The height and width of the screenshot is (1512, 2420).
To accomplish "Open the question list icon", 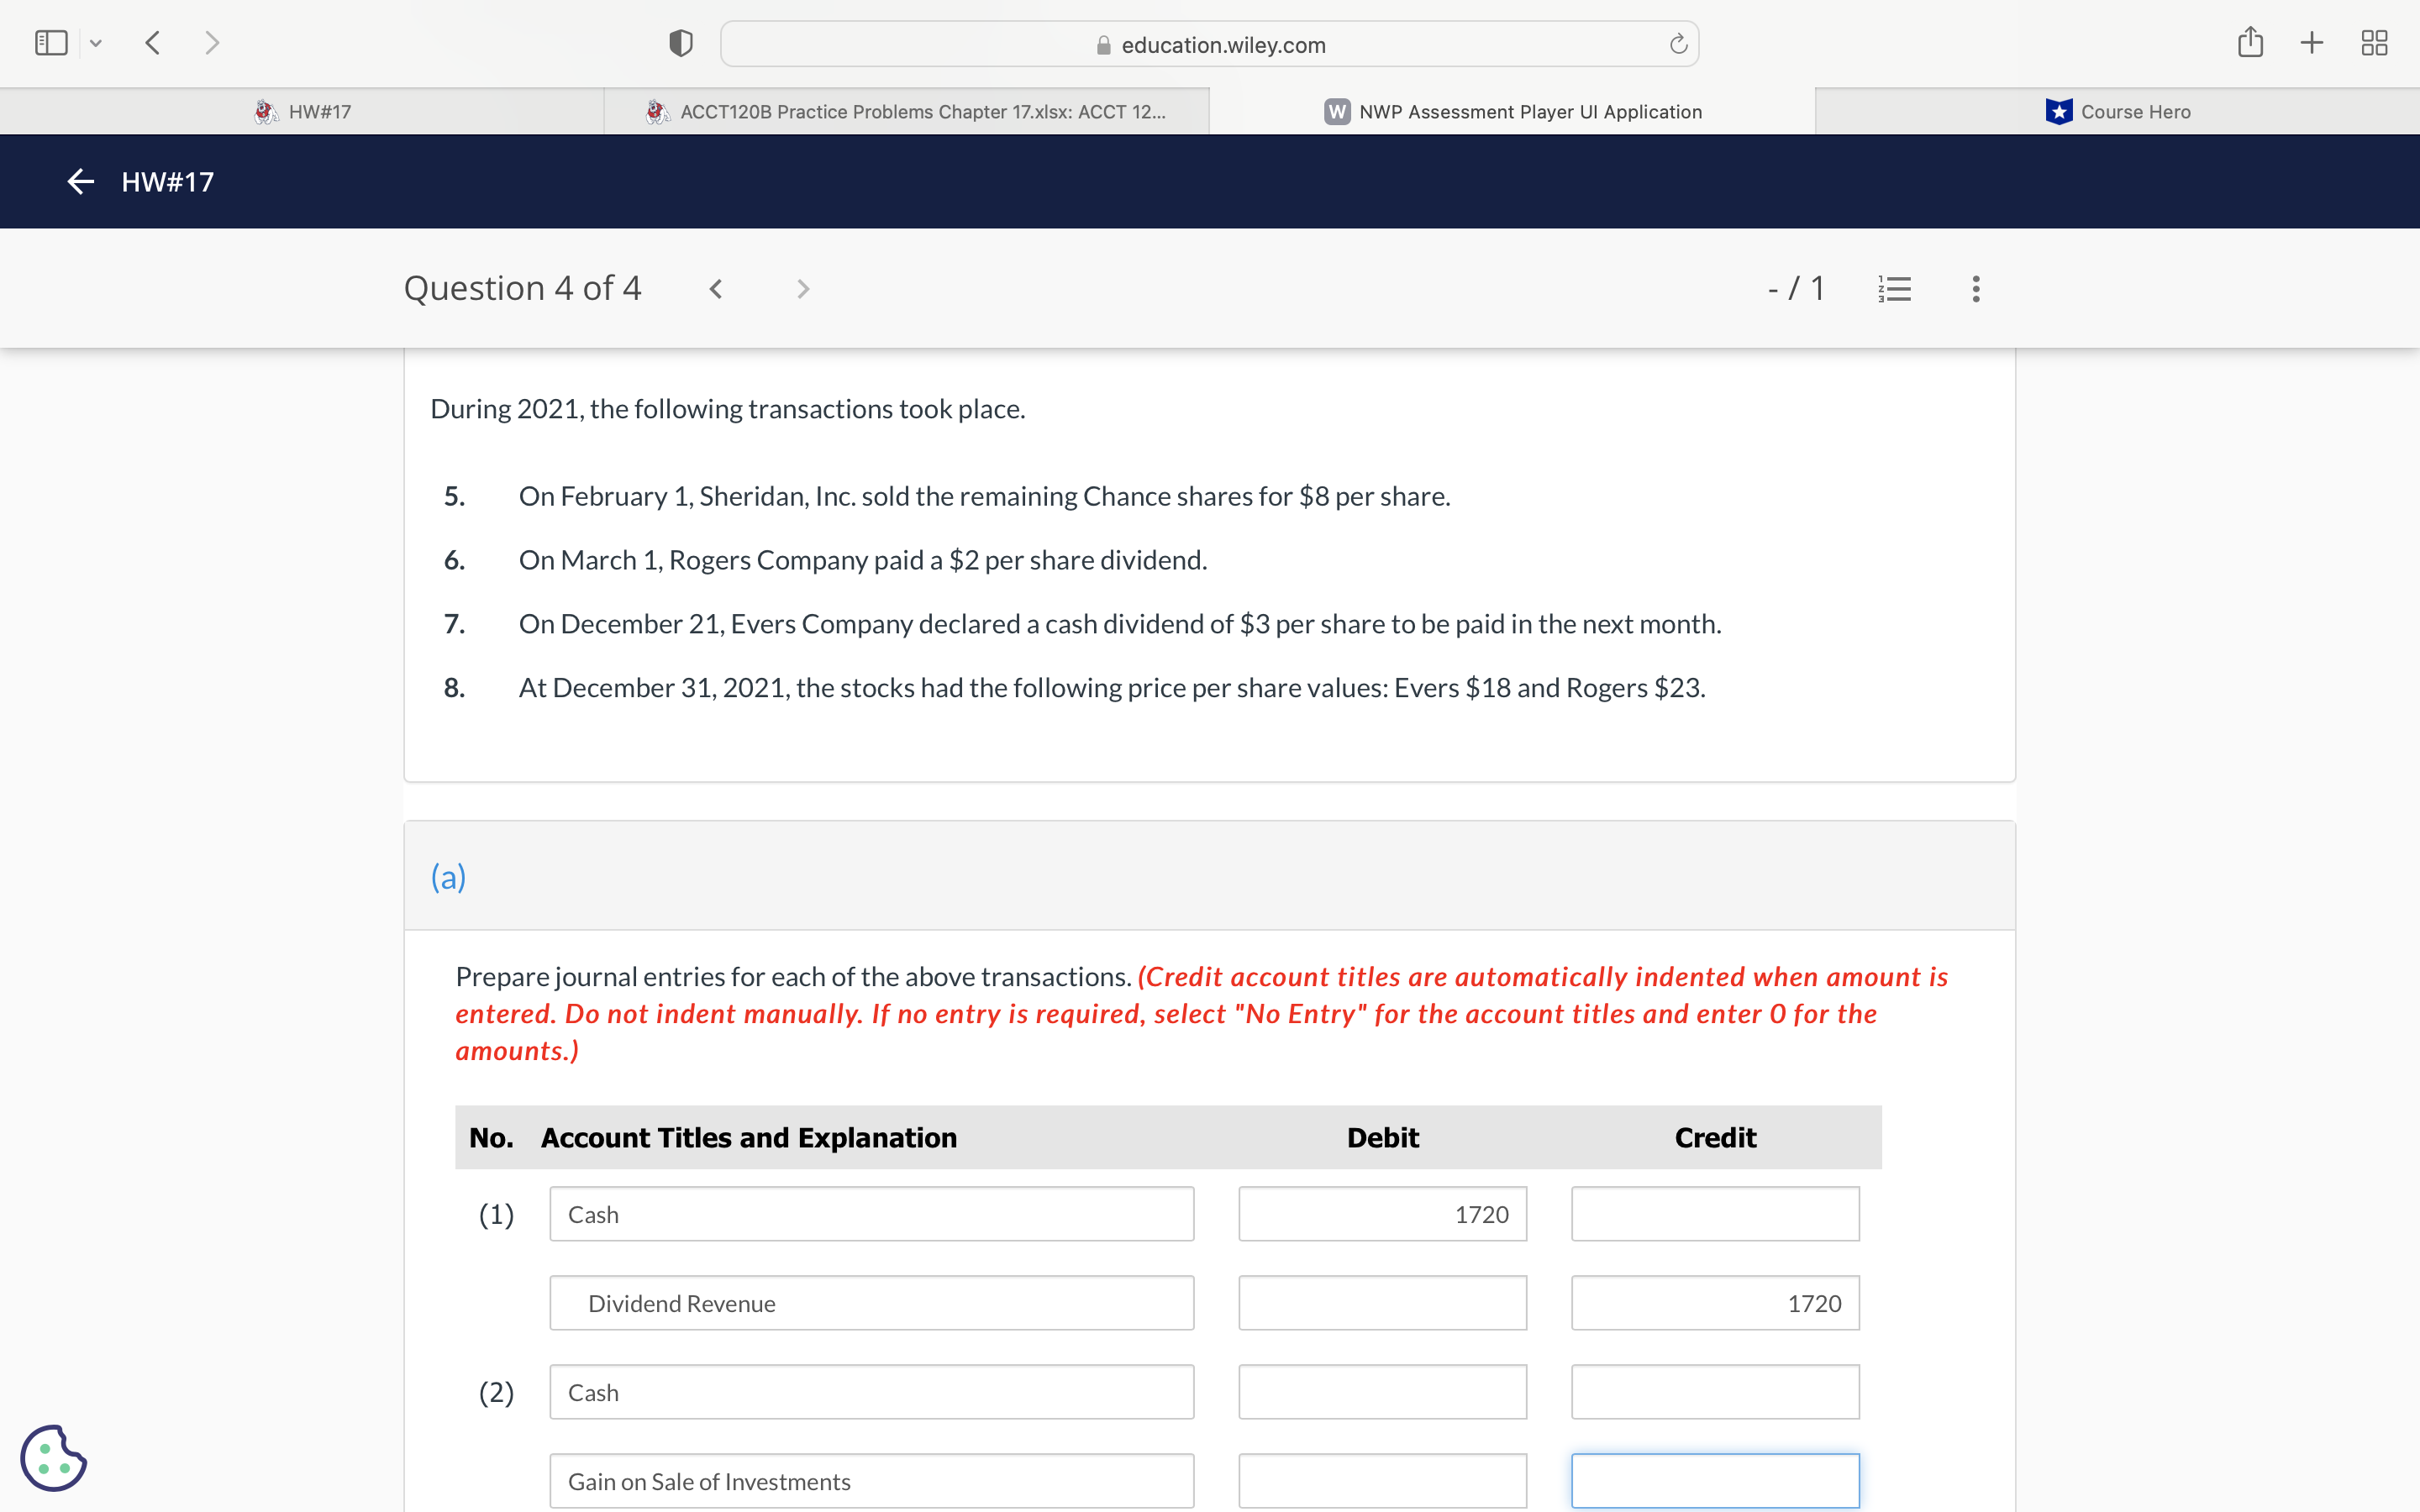I will click(x=1895, y=289).
